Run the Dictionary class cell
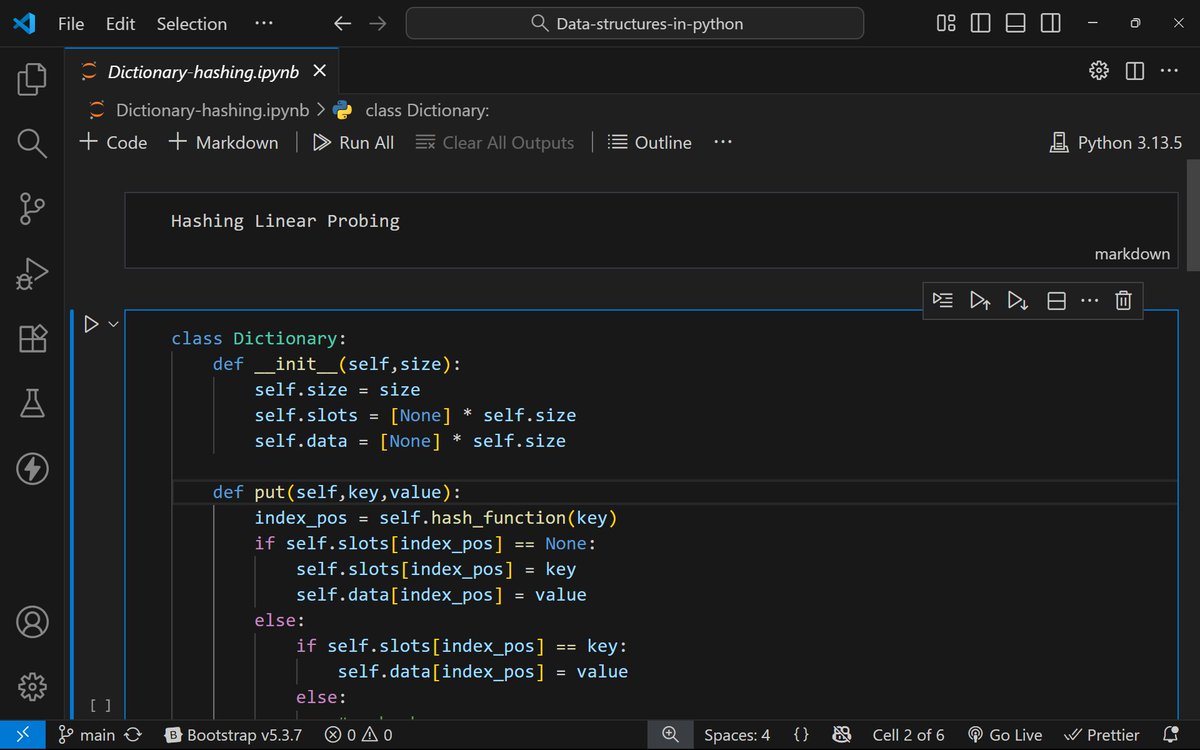 (x=91, y=323)
